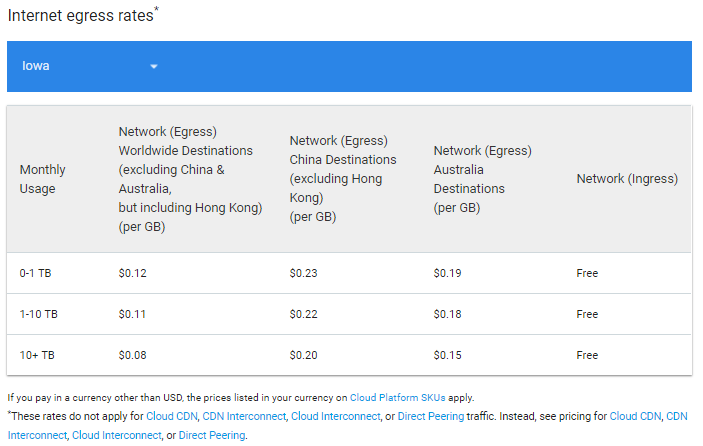Viewport: 703px width, 446px height.
Task: Select the 1-10 TB usage row
Action: (349, 314)
